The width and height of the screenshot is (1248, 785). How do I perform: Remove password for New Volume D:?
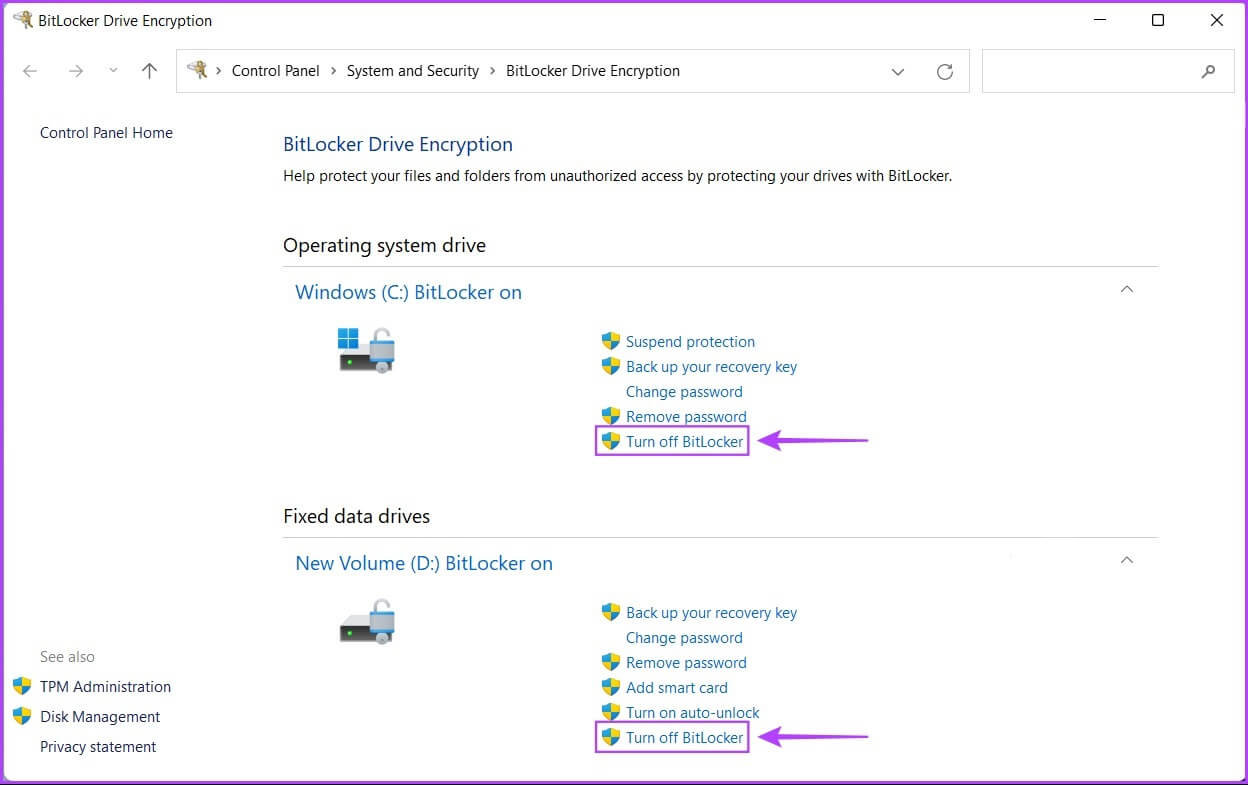point(686,663)
